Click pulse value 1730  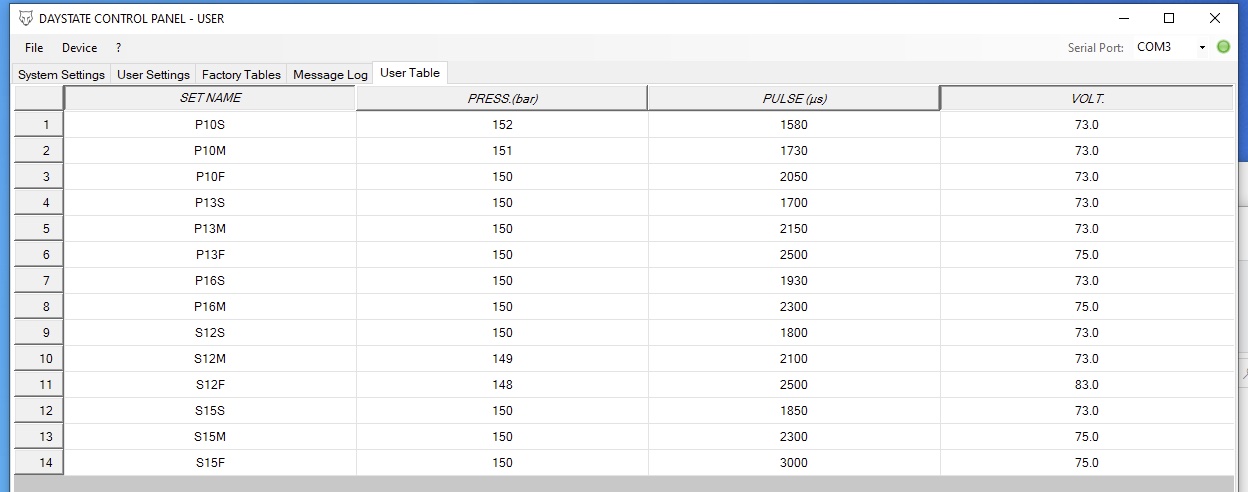click(794, 151)
